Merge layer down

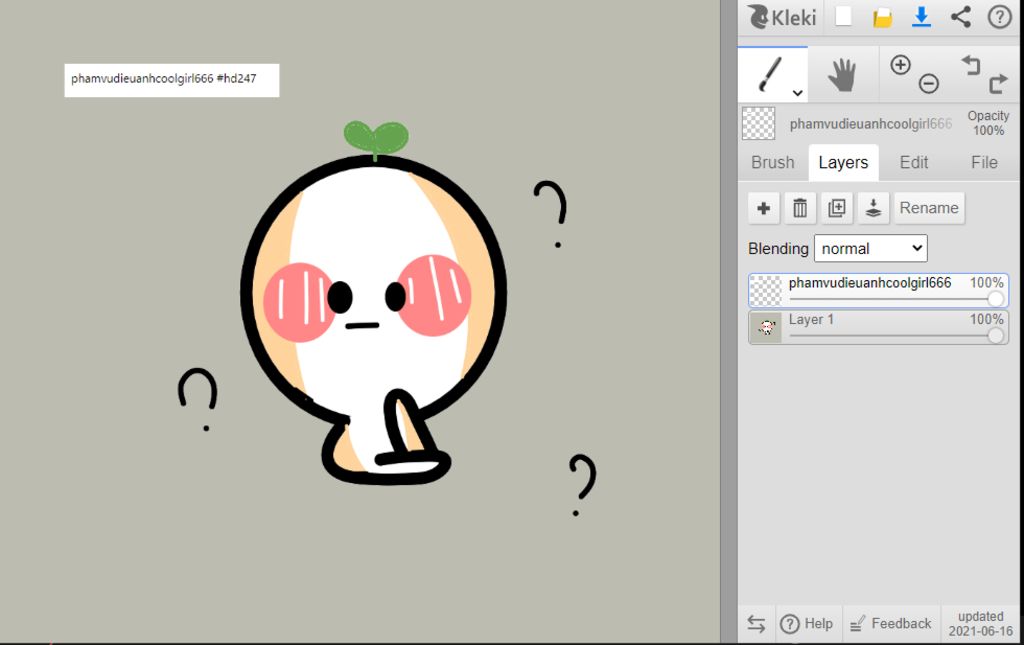click(x=873, y=208)
